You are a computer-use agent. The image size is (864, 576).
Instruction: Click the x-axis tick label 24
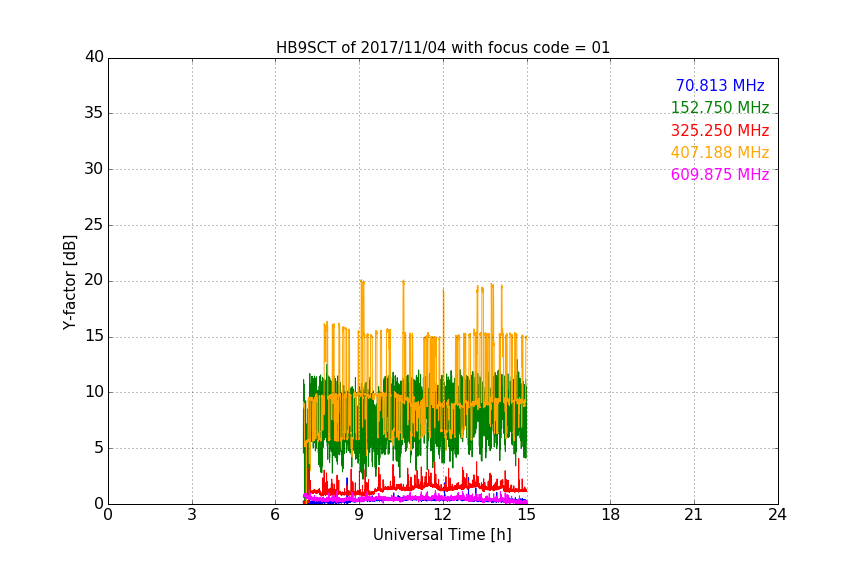[x=777, y=515]
